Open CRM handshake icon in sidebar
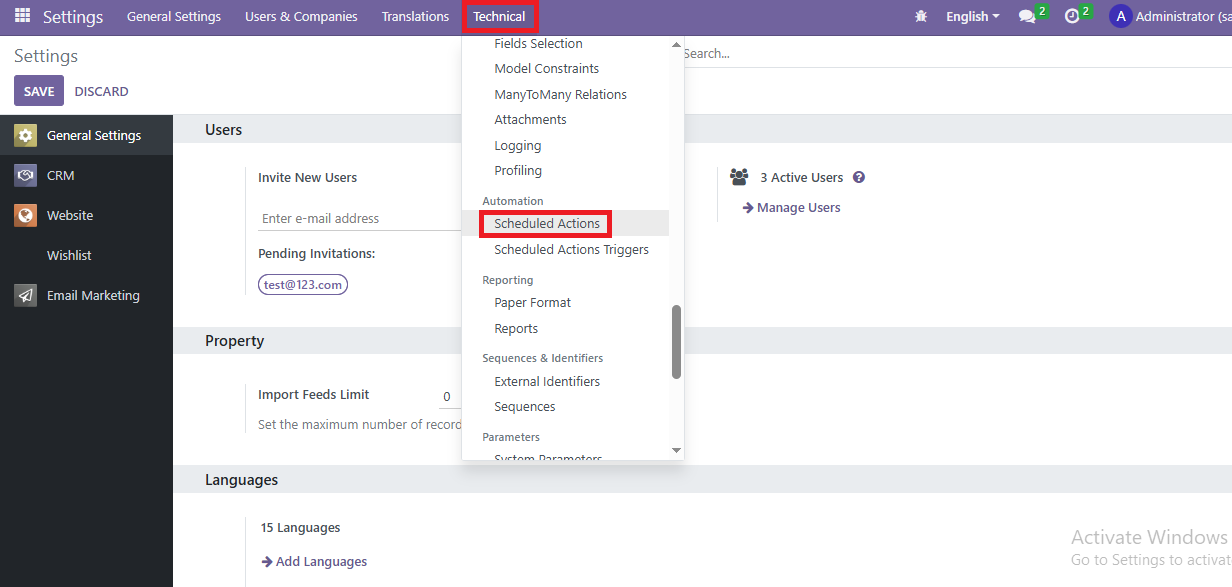1232x587 pixels. point(26,176)
